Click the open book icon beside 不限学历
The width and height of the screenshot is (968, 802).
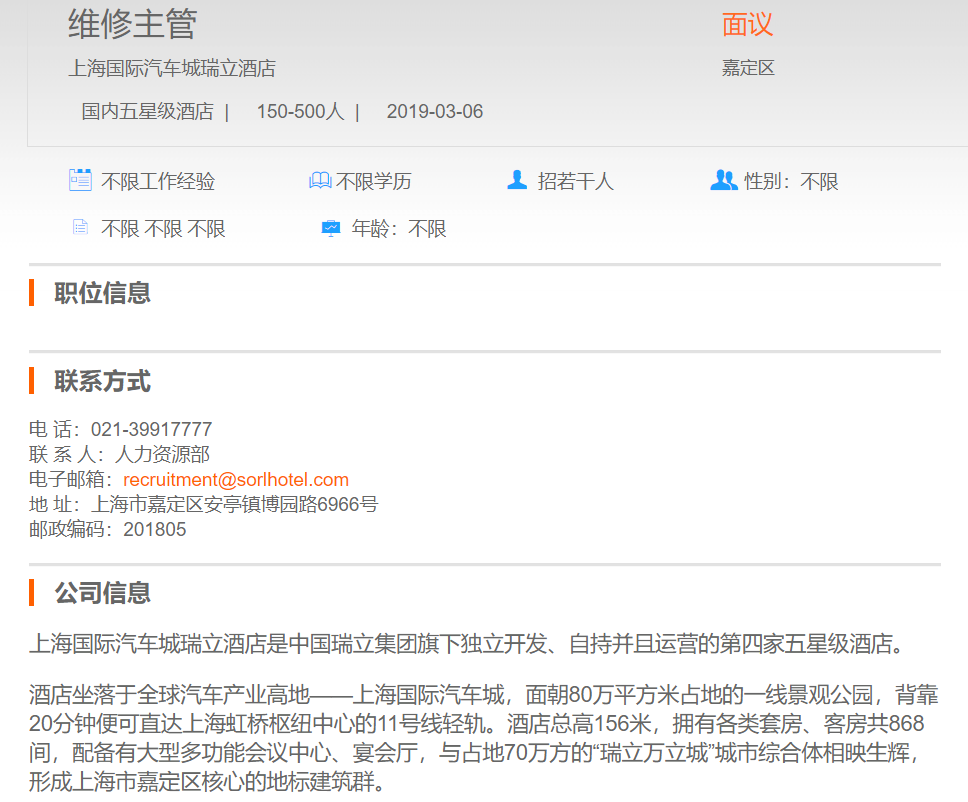319,181
